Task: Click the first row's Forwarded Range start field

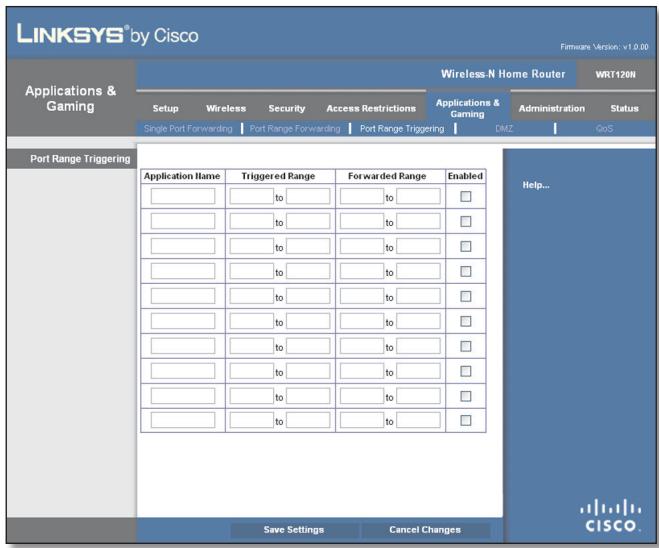Action: [362, 196]
